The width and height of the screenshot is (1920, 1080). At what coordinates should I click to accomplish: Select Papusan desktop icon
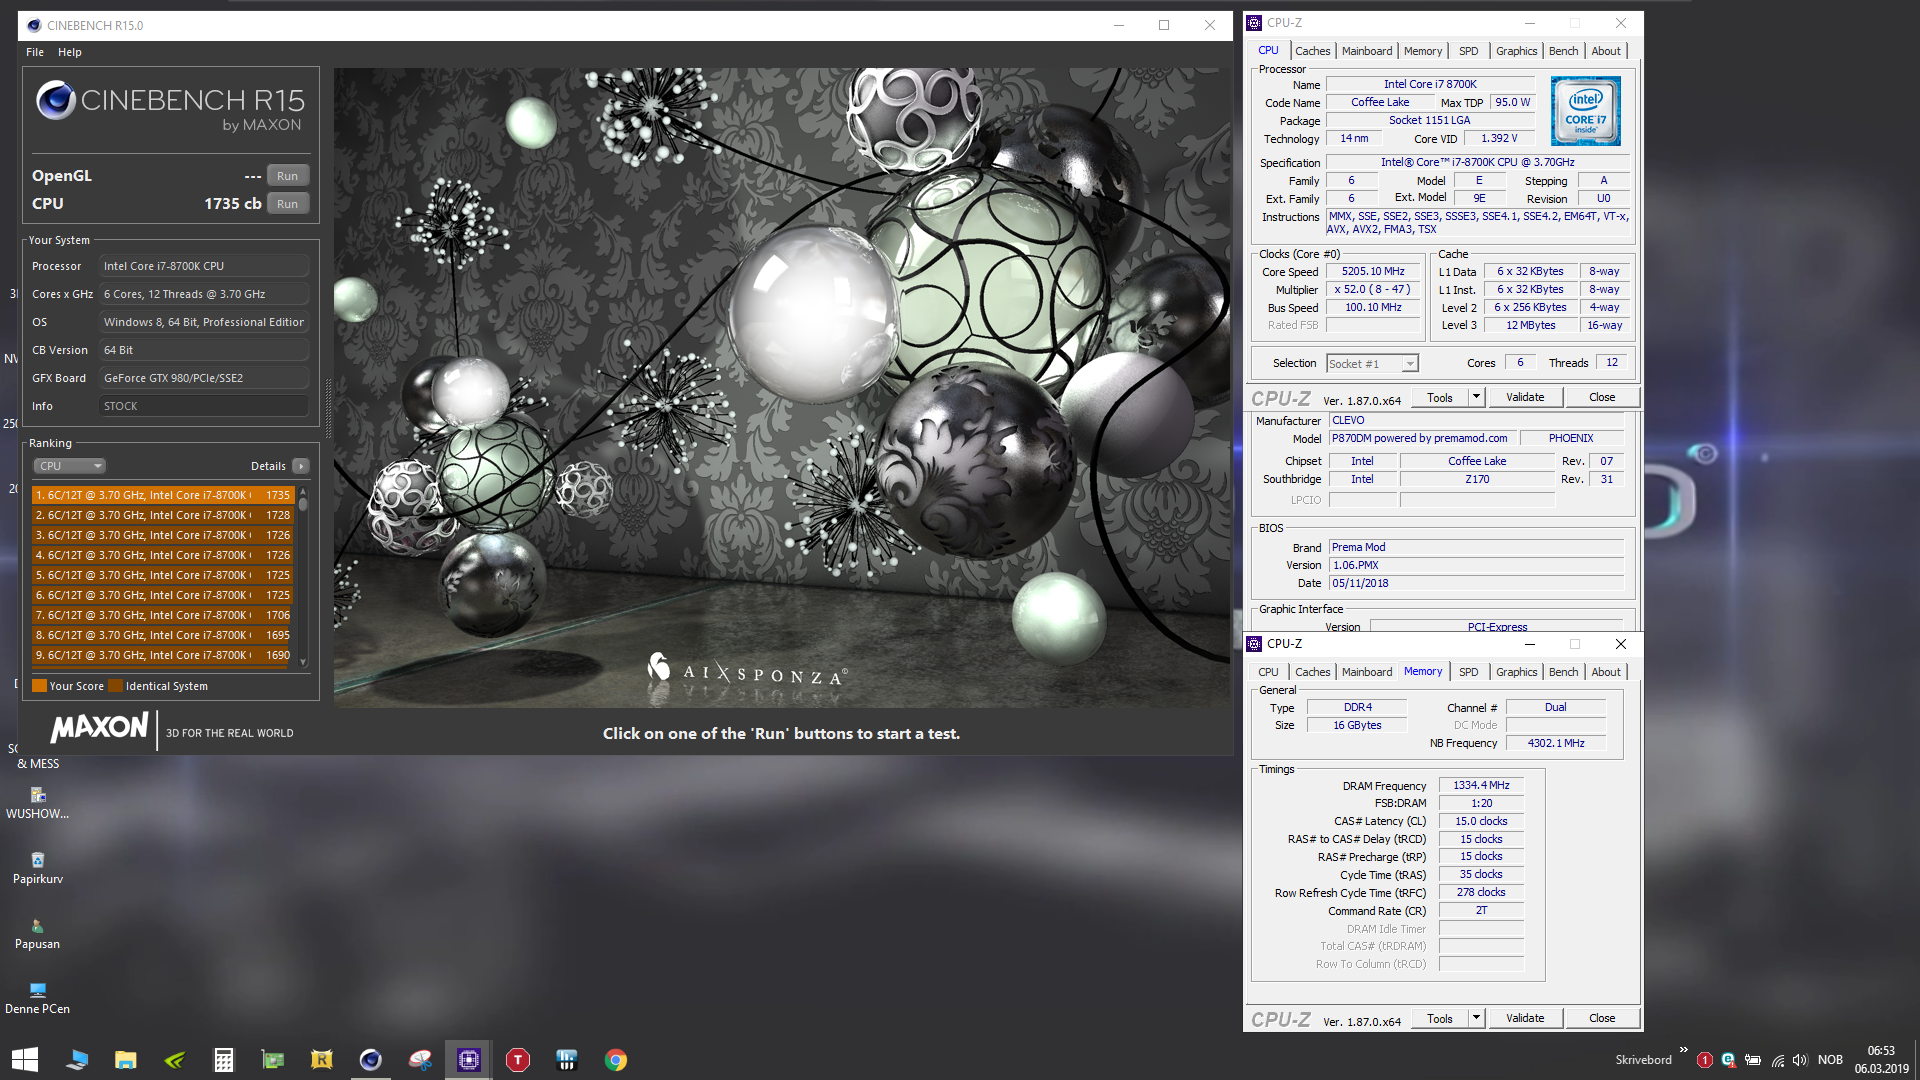point(37,933)
